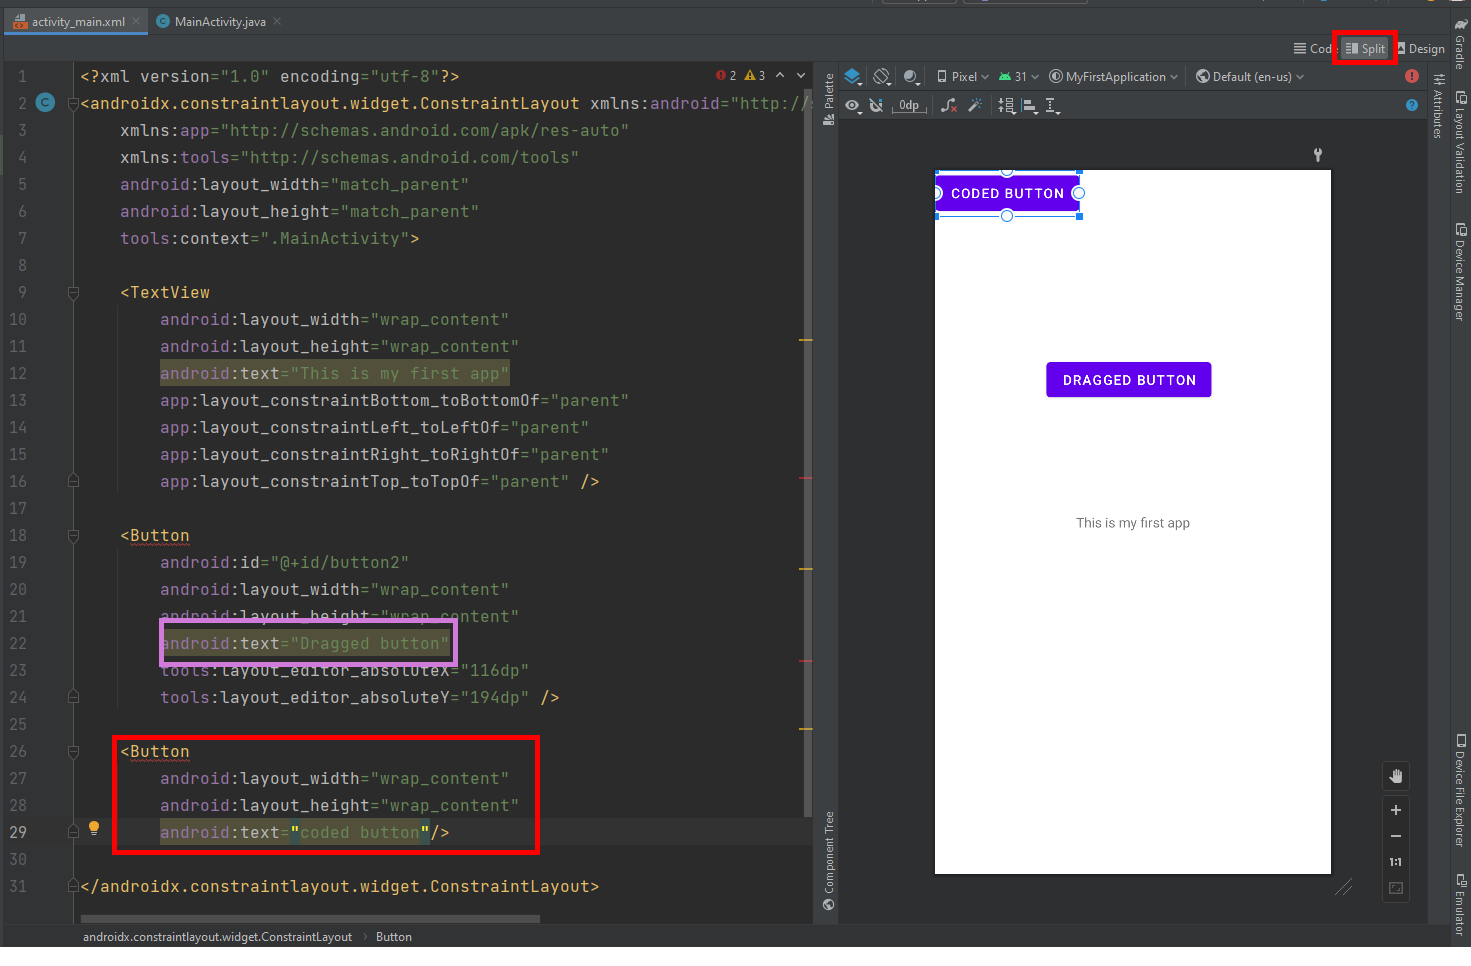Collapse the Button fold on line 18
Viewport: 1471px width, 966px height.
coord(73,536)
